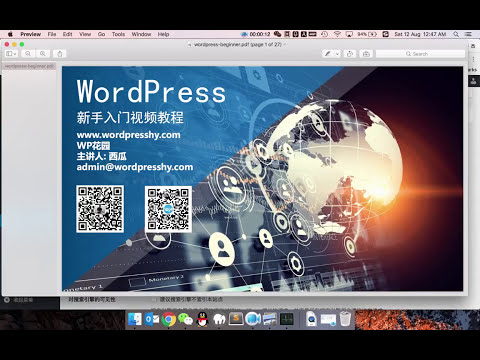Open the View menu
480x360 pixels.
point(85,34)
